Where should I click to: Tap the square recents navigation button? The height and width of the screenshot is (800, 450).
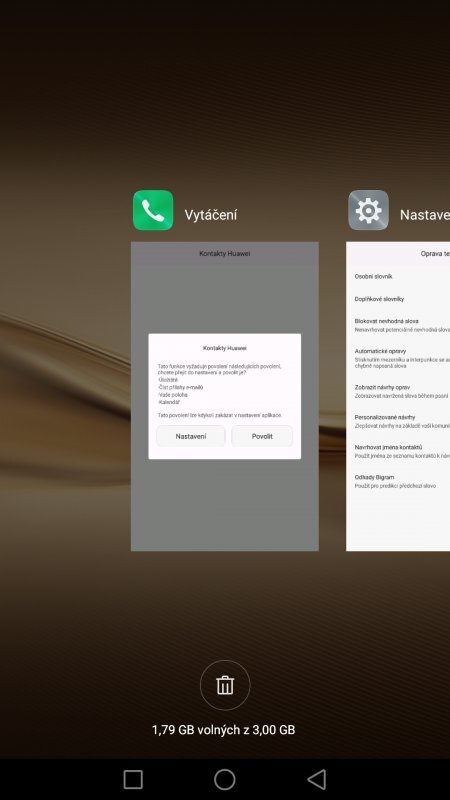click(133, 780)
